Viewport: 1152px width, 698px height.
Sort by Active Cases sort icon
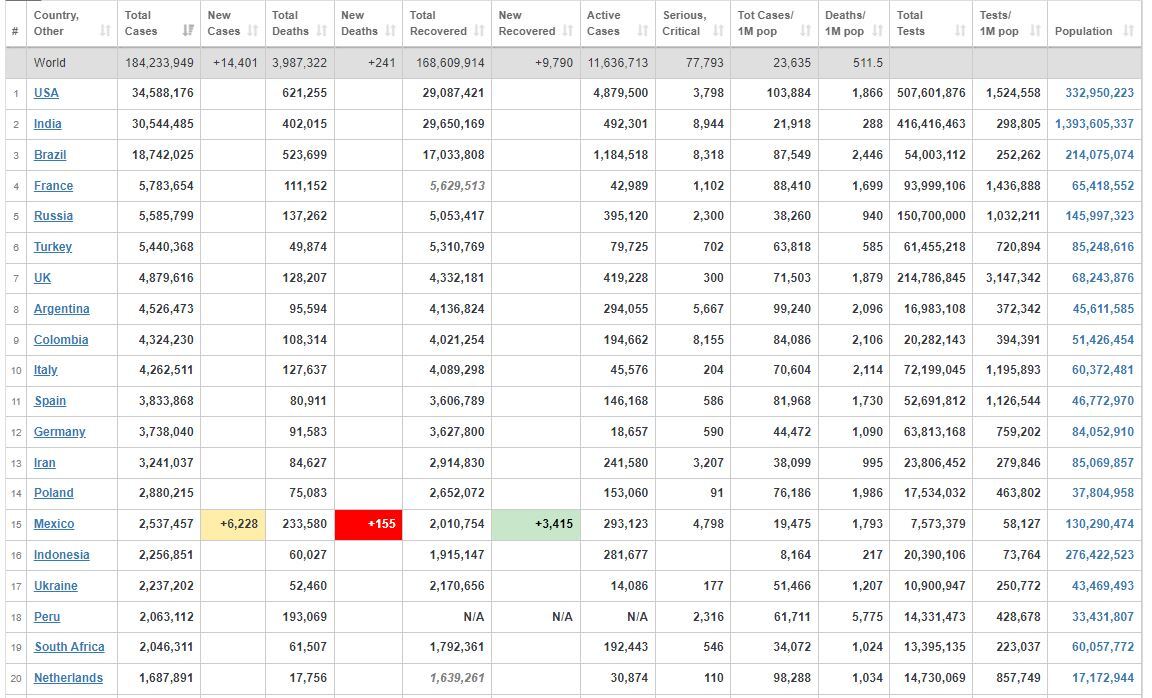point(643,31)
